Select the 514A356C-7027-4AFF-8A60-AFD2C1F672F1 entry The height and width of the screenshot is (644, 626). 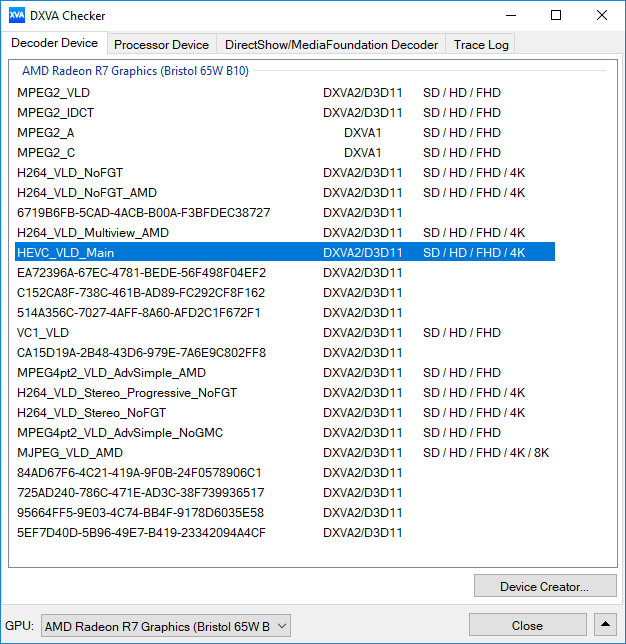[285, 313]
